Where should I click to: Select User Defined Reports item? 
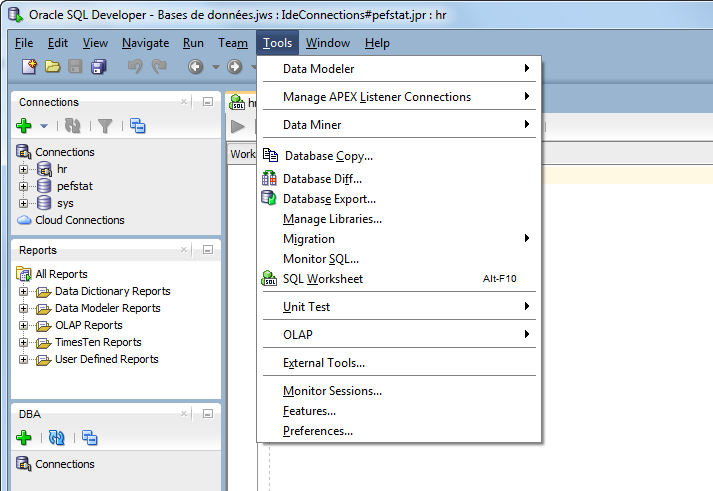pyautogui.click(x=107, y=359)
